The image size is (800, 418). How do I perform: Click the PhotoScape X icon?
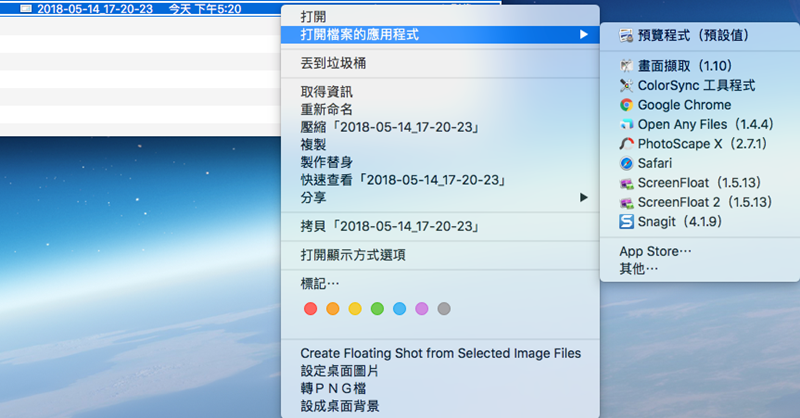coord(626,143)
